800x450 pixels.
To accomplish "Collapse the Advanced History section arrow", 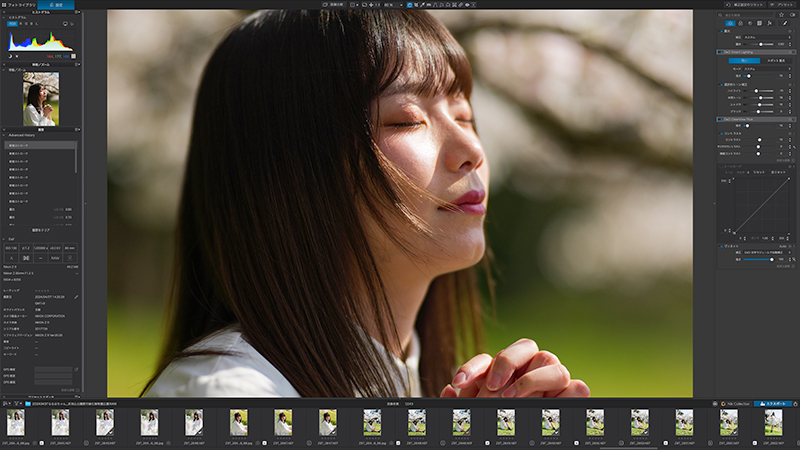I will 4,135.
